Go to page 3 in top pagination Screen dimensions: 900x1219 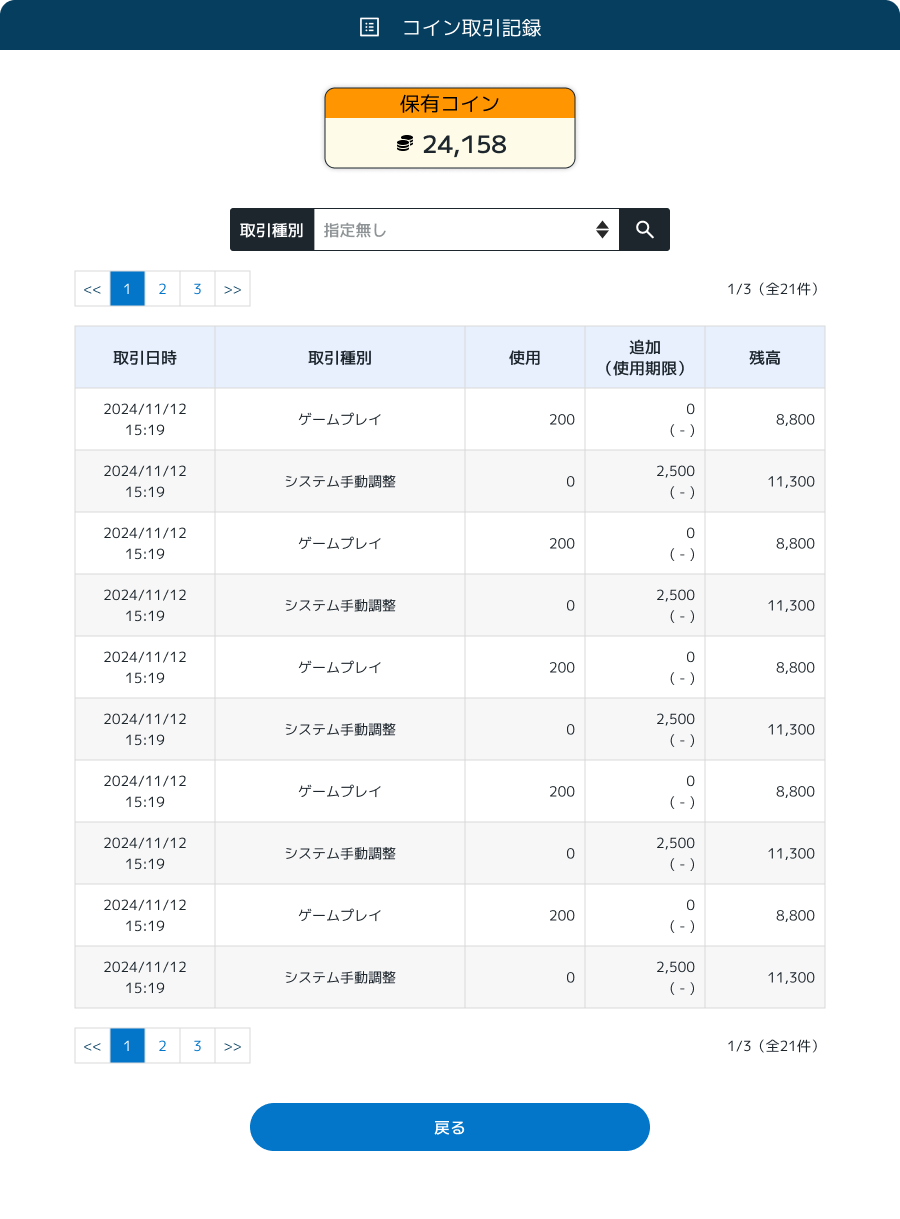[197, 289]
